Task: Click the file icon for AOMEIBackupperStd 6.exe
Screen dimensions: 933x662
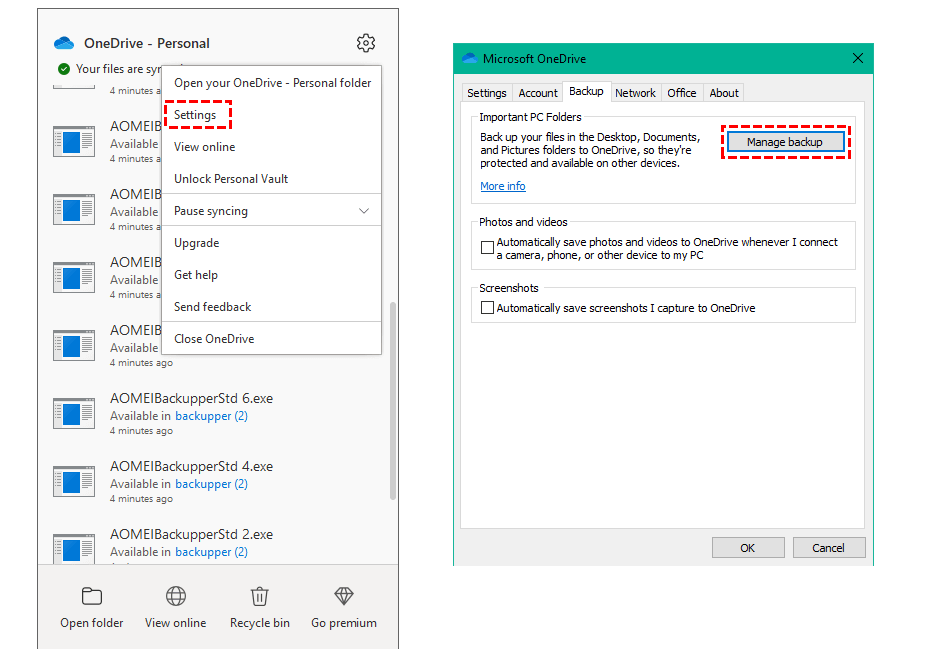Action: tap(74, 413)
